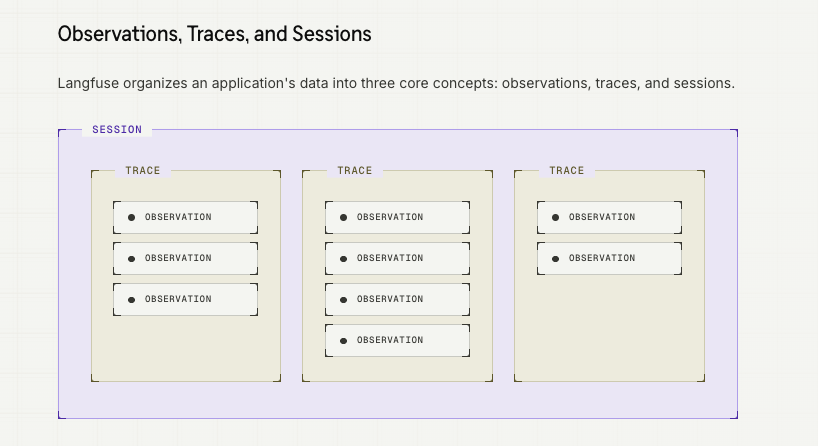Select the middle TRACE box label
Image resolution: width=818 pixels, height=446 pixels.
tap(355, 171)
